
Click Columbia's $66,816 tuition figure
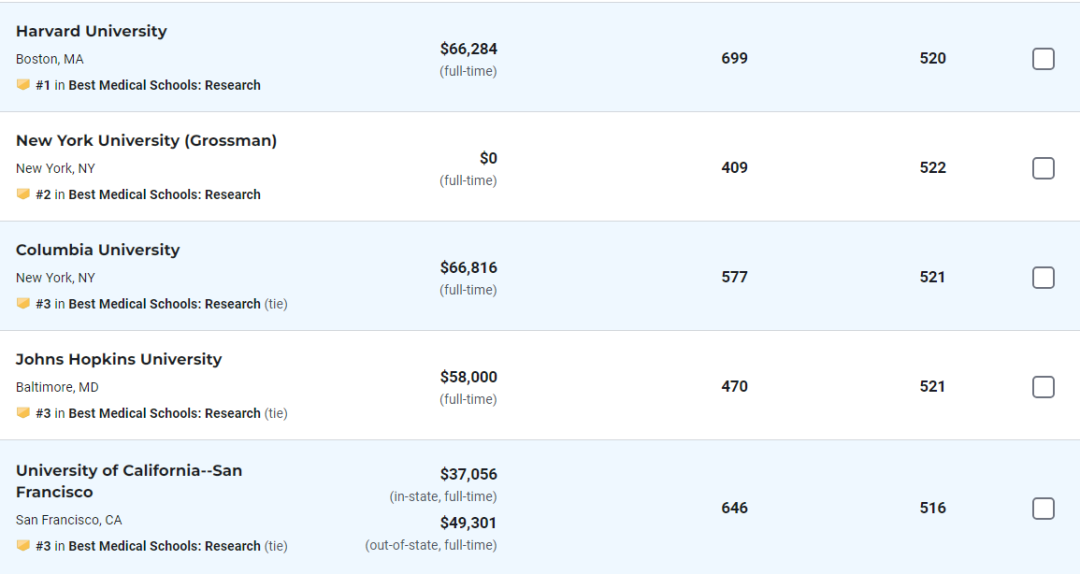click(x=468, y=267)
